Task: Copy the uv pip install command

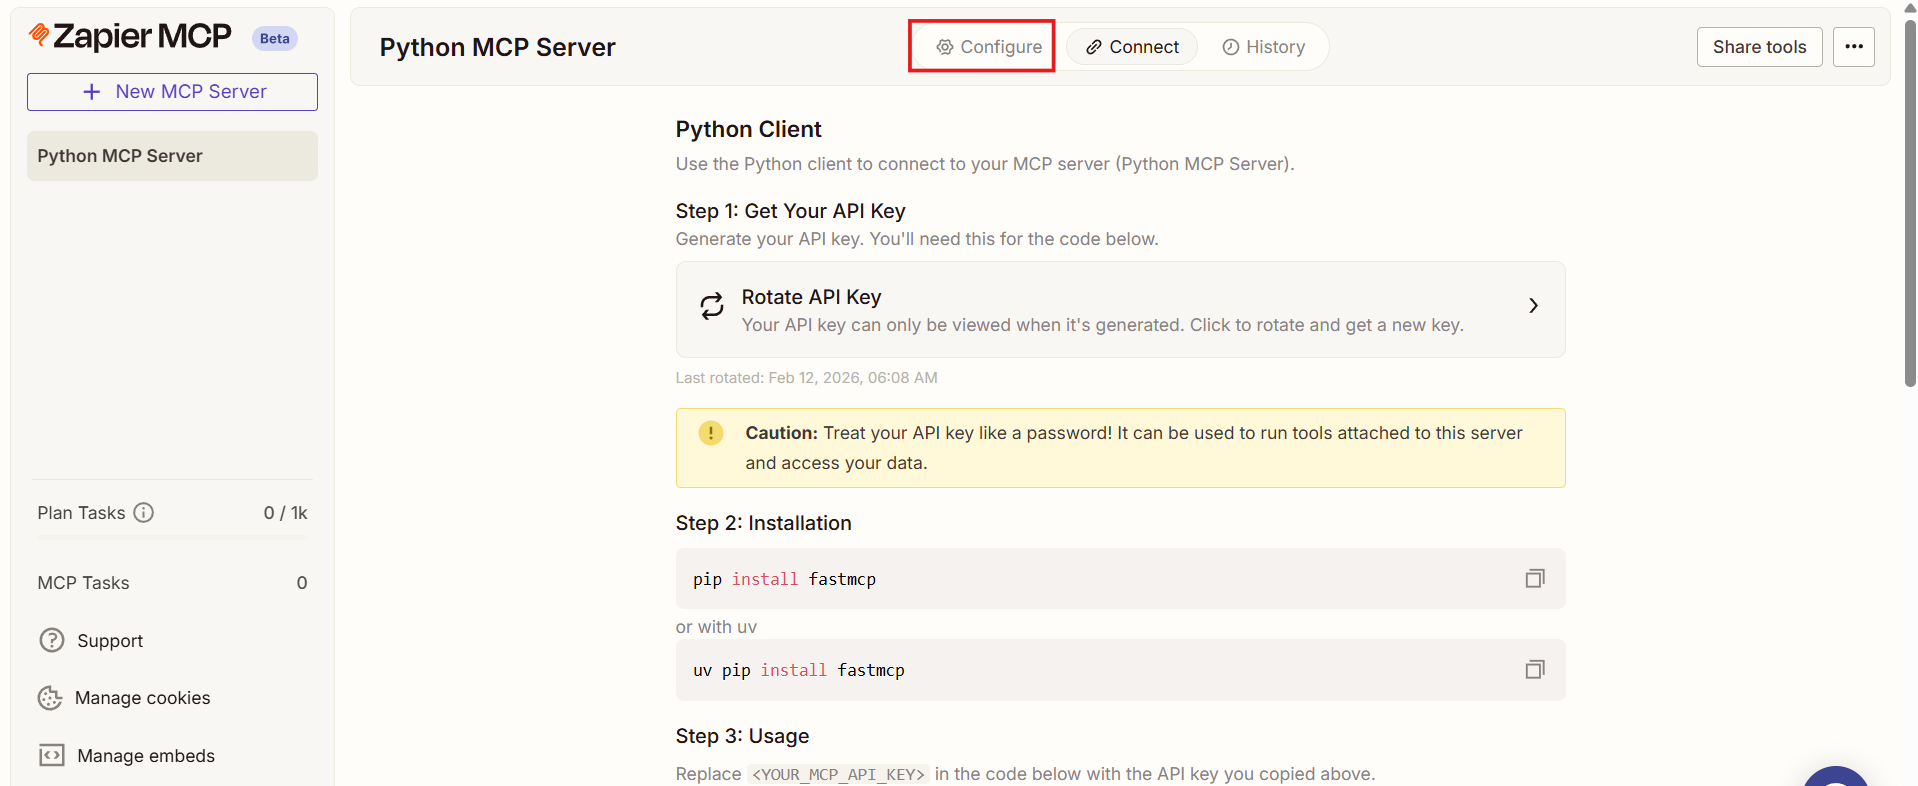Action: point(1534,670)
